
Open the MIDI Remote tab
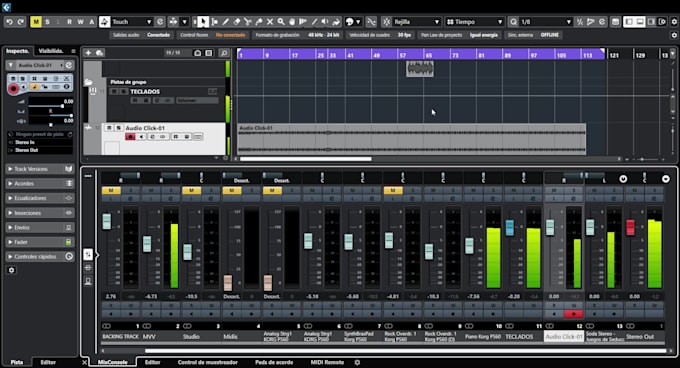pos(327,362)
